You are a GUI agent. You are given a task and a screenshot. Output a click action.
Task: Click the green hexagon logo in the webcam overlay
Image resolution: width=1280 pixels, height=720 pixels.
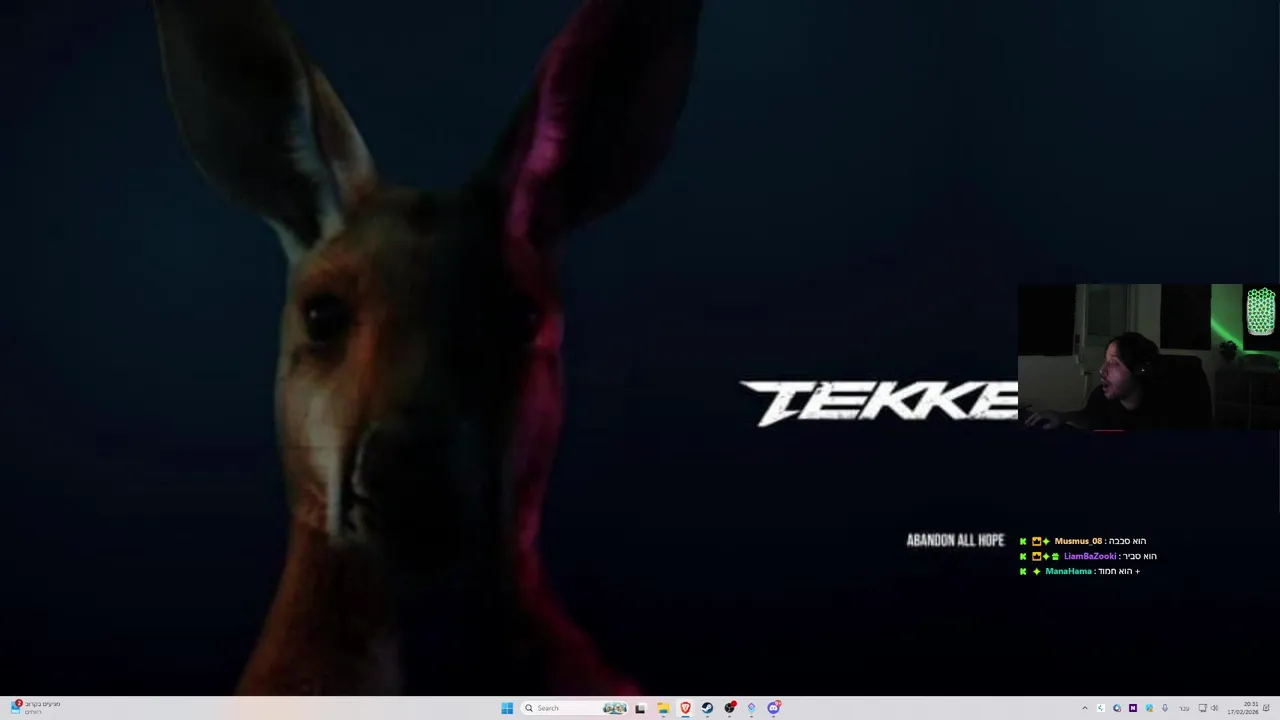click(x=1261, y=311)
